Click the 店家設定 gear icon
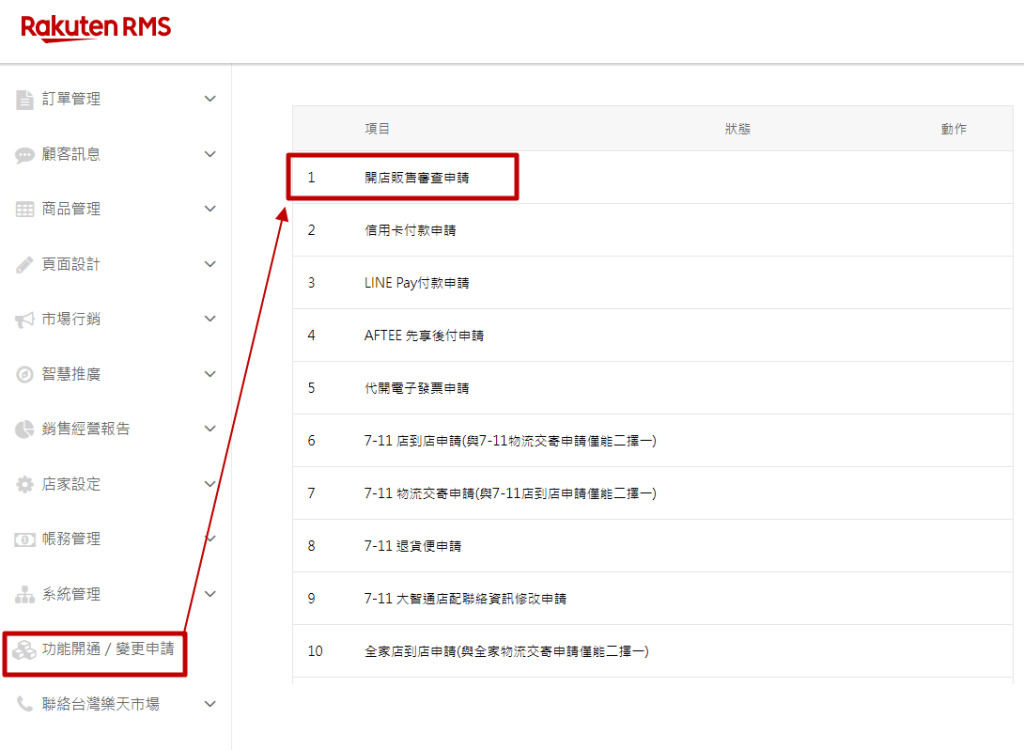1024x750 pixels. (x=25, y=485)
